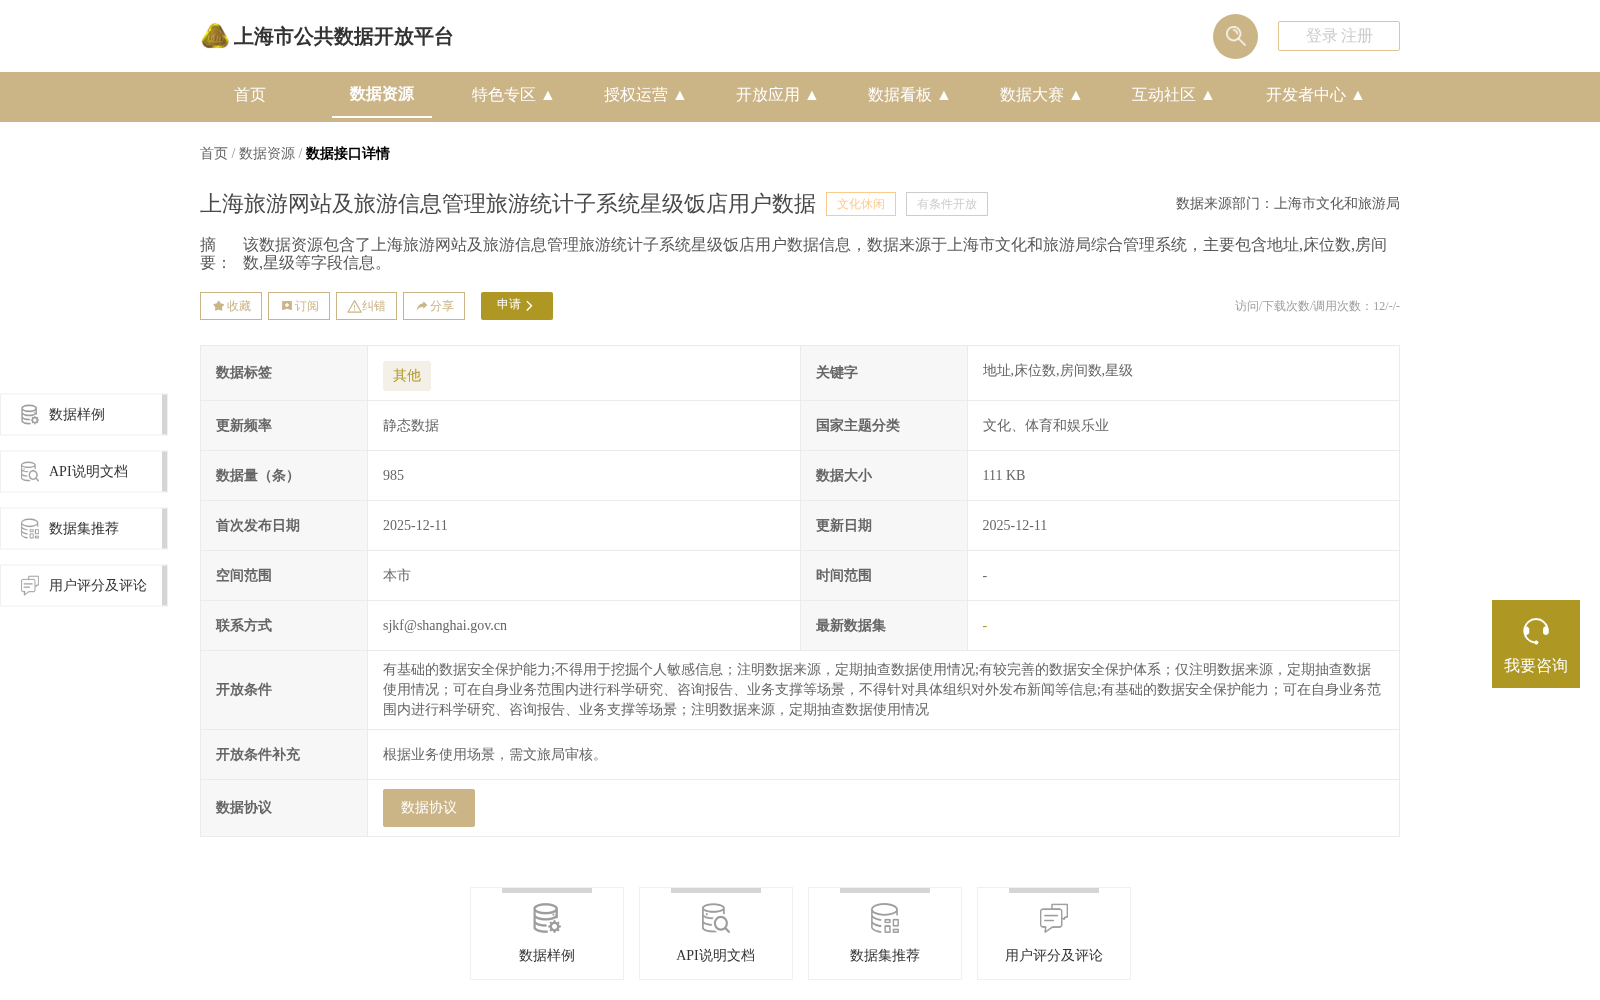Click 数据来源部门 上海市文化和旅游局 text
This screenshot has height=1000, width=1600.
[x=1288, y=204]
